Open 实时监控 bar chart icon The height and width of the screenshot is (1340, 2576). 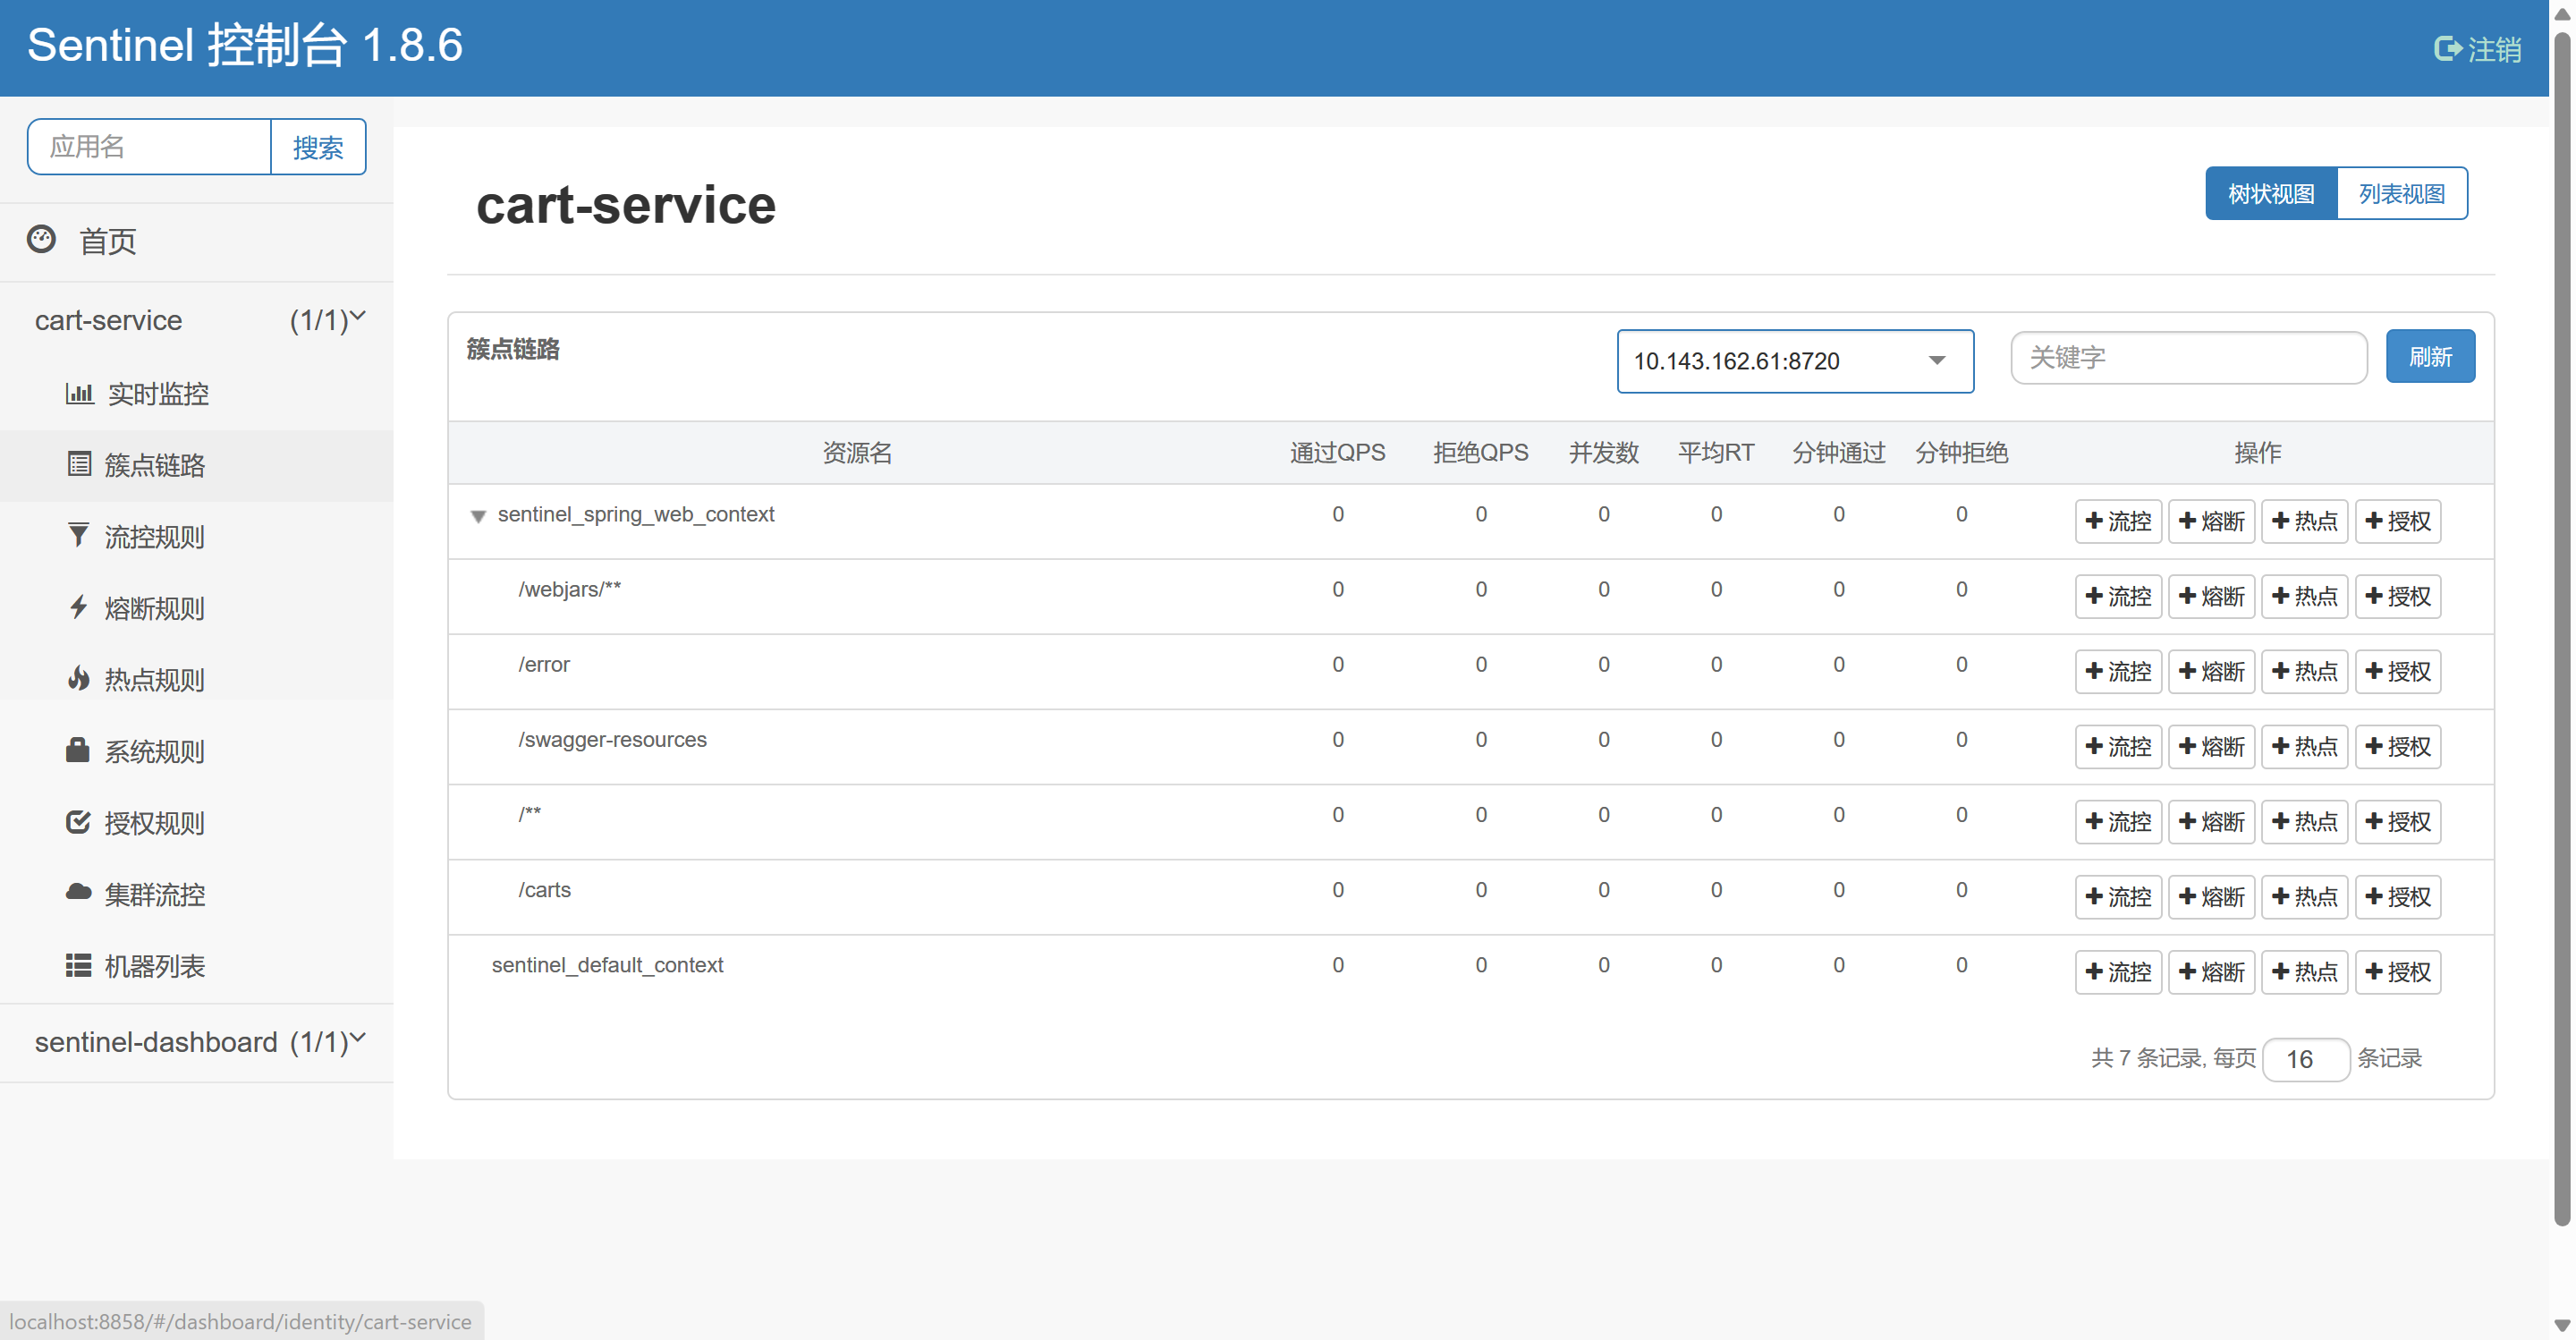tap(79, 393)
